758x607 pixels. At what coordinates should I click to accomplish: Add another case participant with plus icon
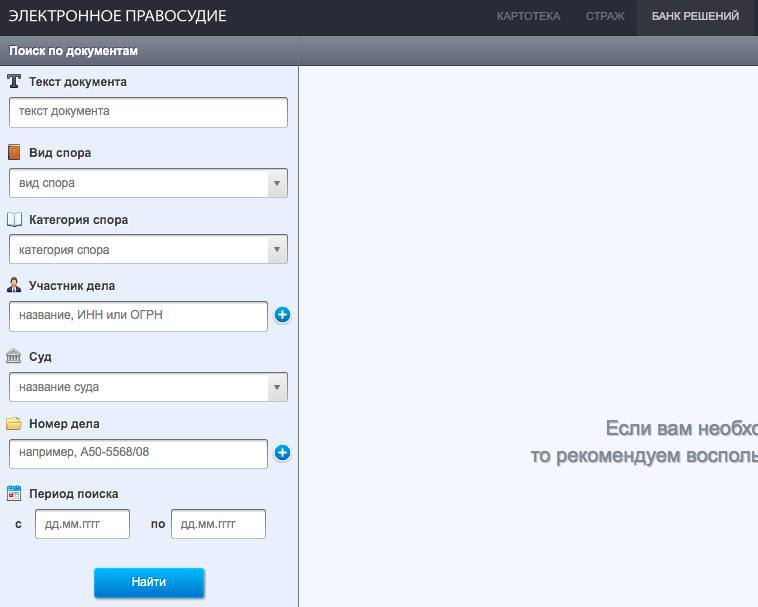[x=282, y=315]
